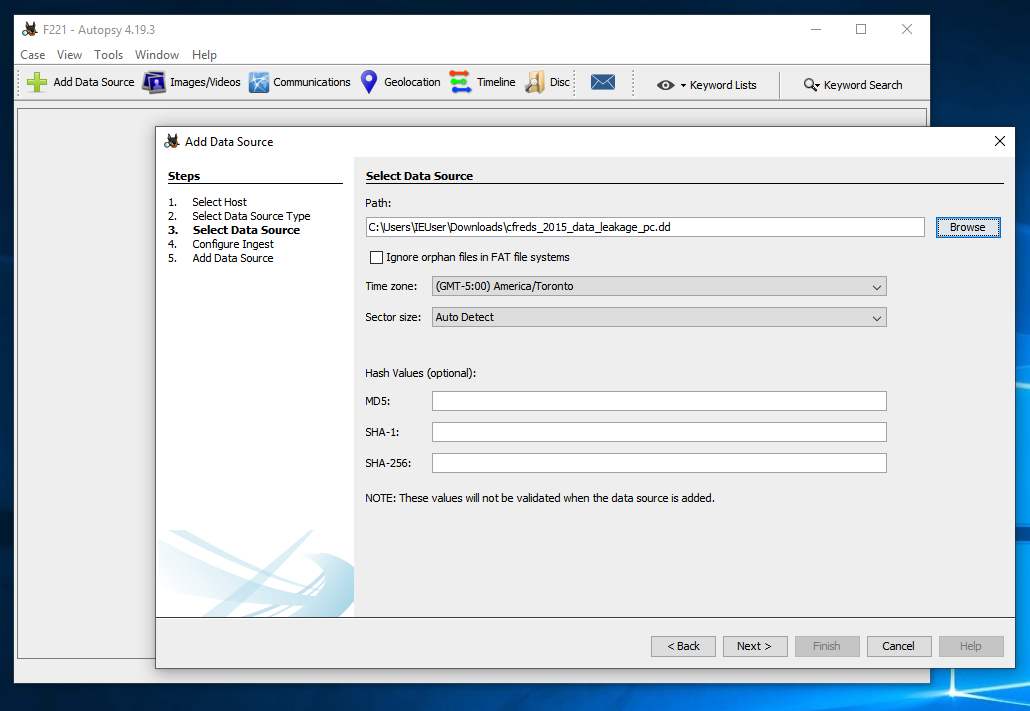
Task: Open the Timeline icon in toolbar
Action: [x=460, y=82]
